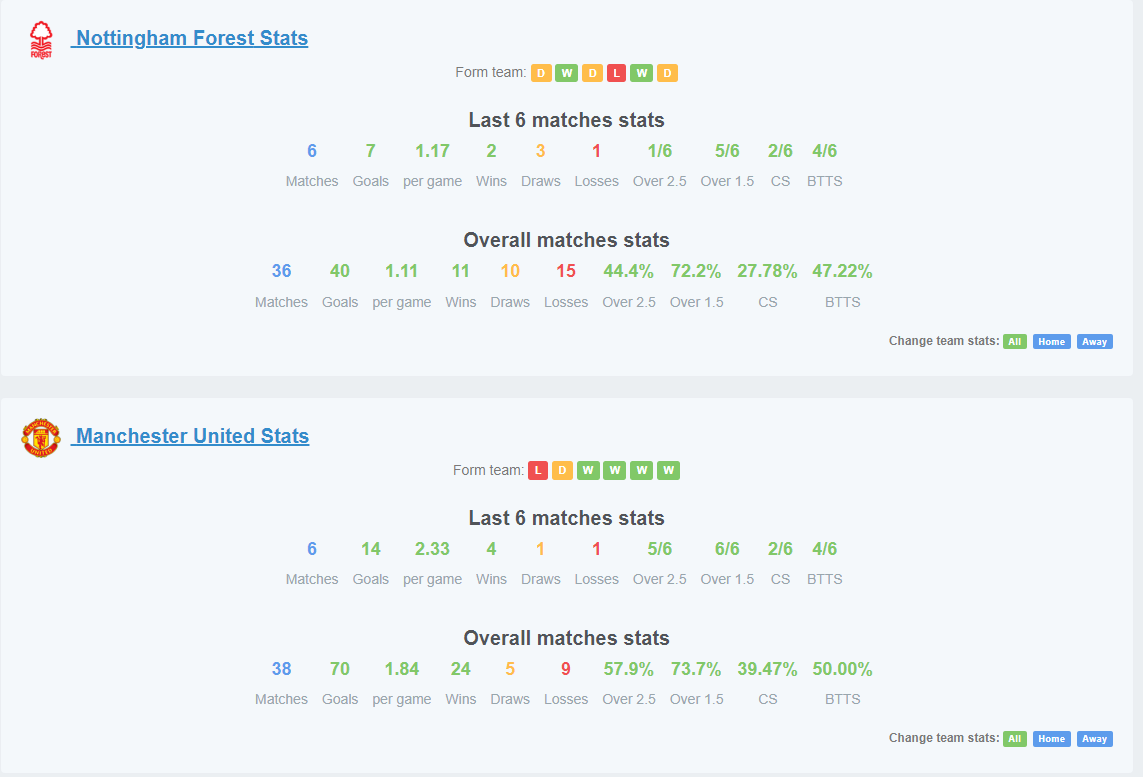Switch Manchester United stats to Away

tap(1094, 738)
